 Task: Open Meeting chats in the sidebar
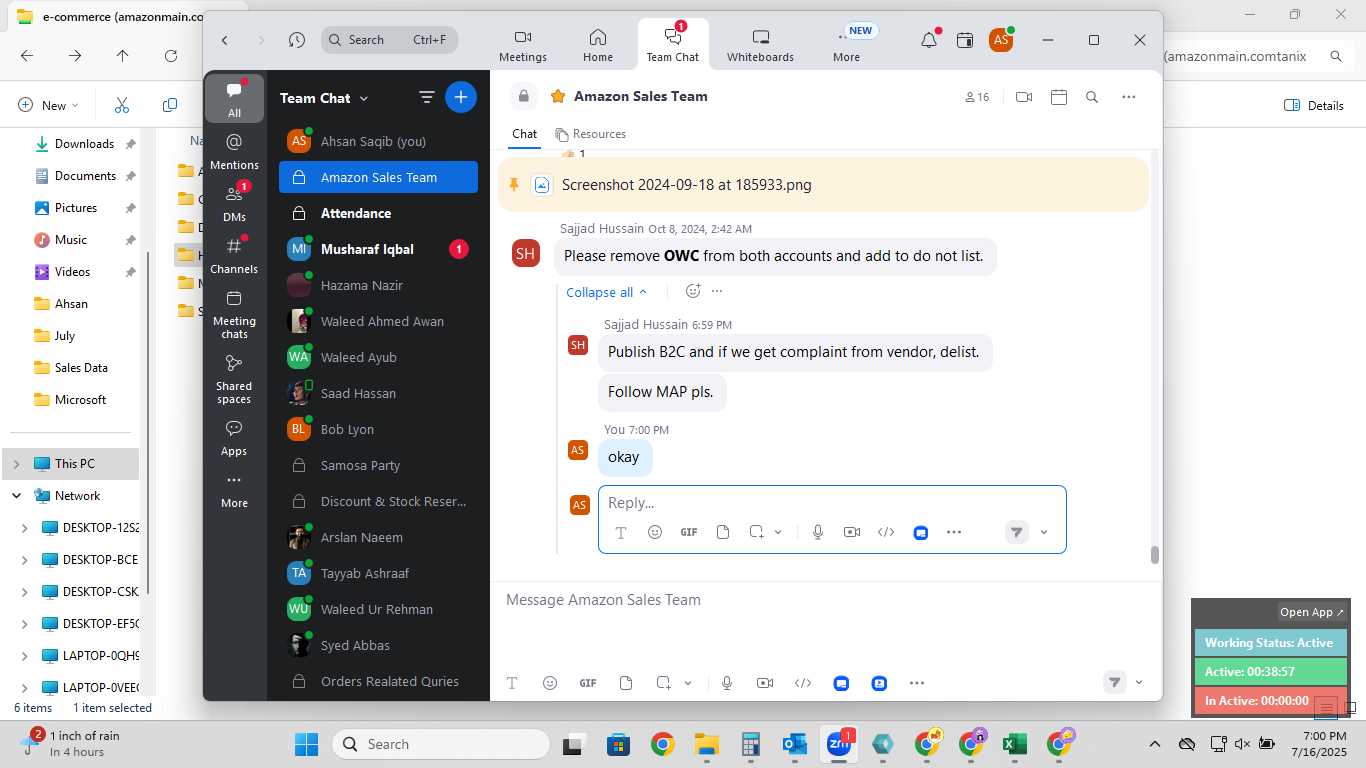pyautogui.click(x=234, y=313)
